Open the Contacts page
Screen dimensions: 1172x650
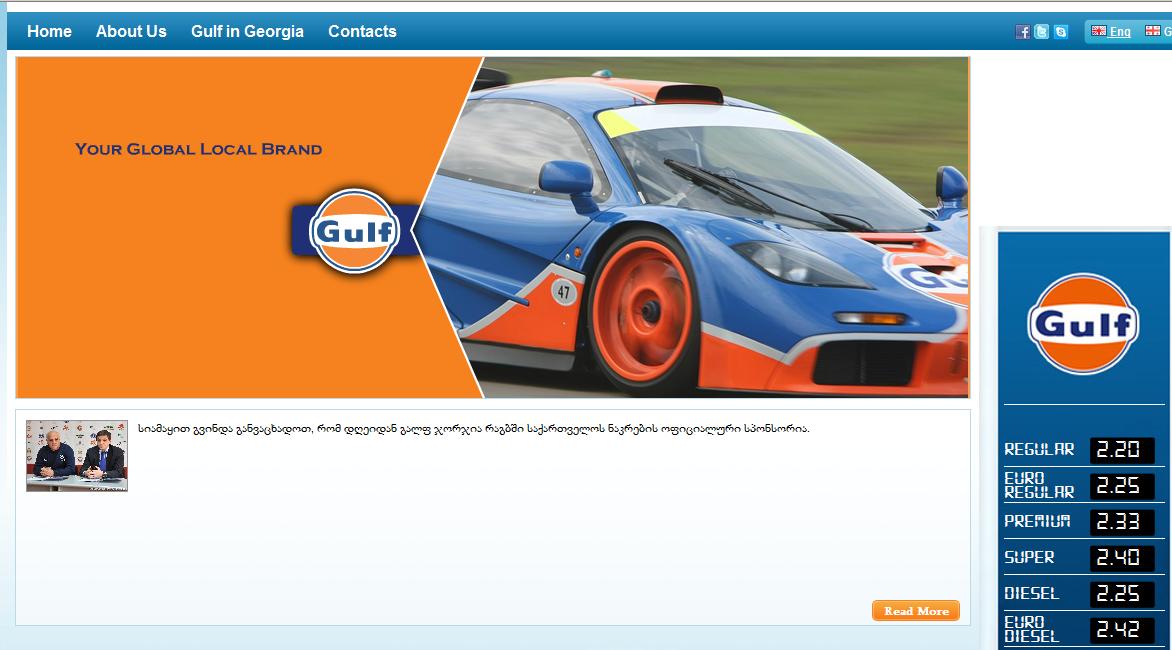point(362,31)
